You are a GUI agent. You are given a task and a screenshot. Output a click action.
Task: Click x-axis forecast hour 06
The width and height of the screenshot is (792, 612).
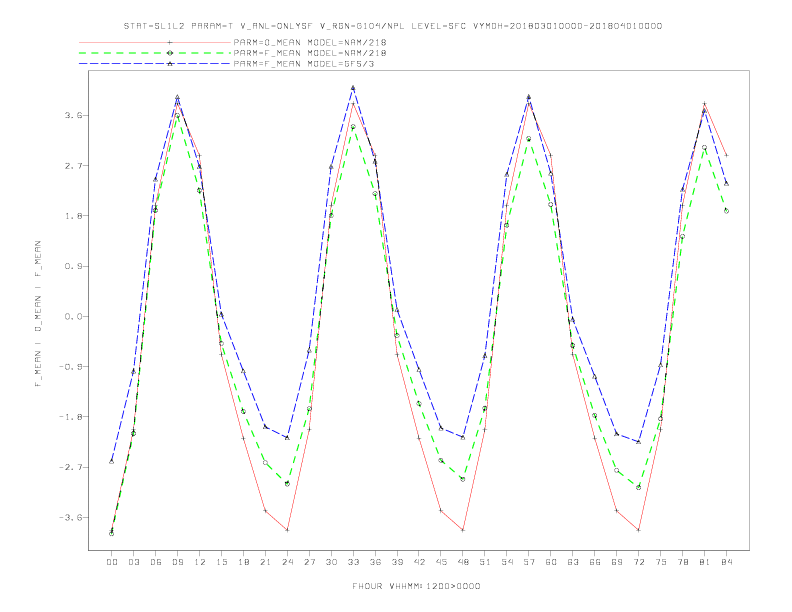click(x=156, y=562)
